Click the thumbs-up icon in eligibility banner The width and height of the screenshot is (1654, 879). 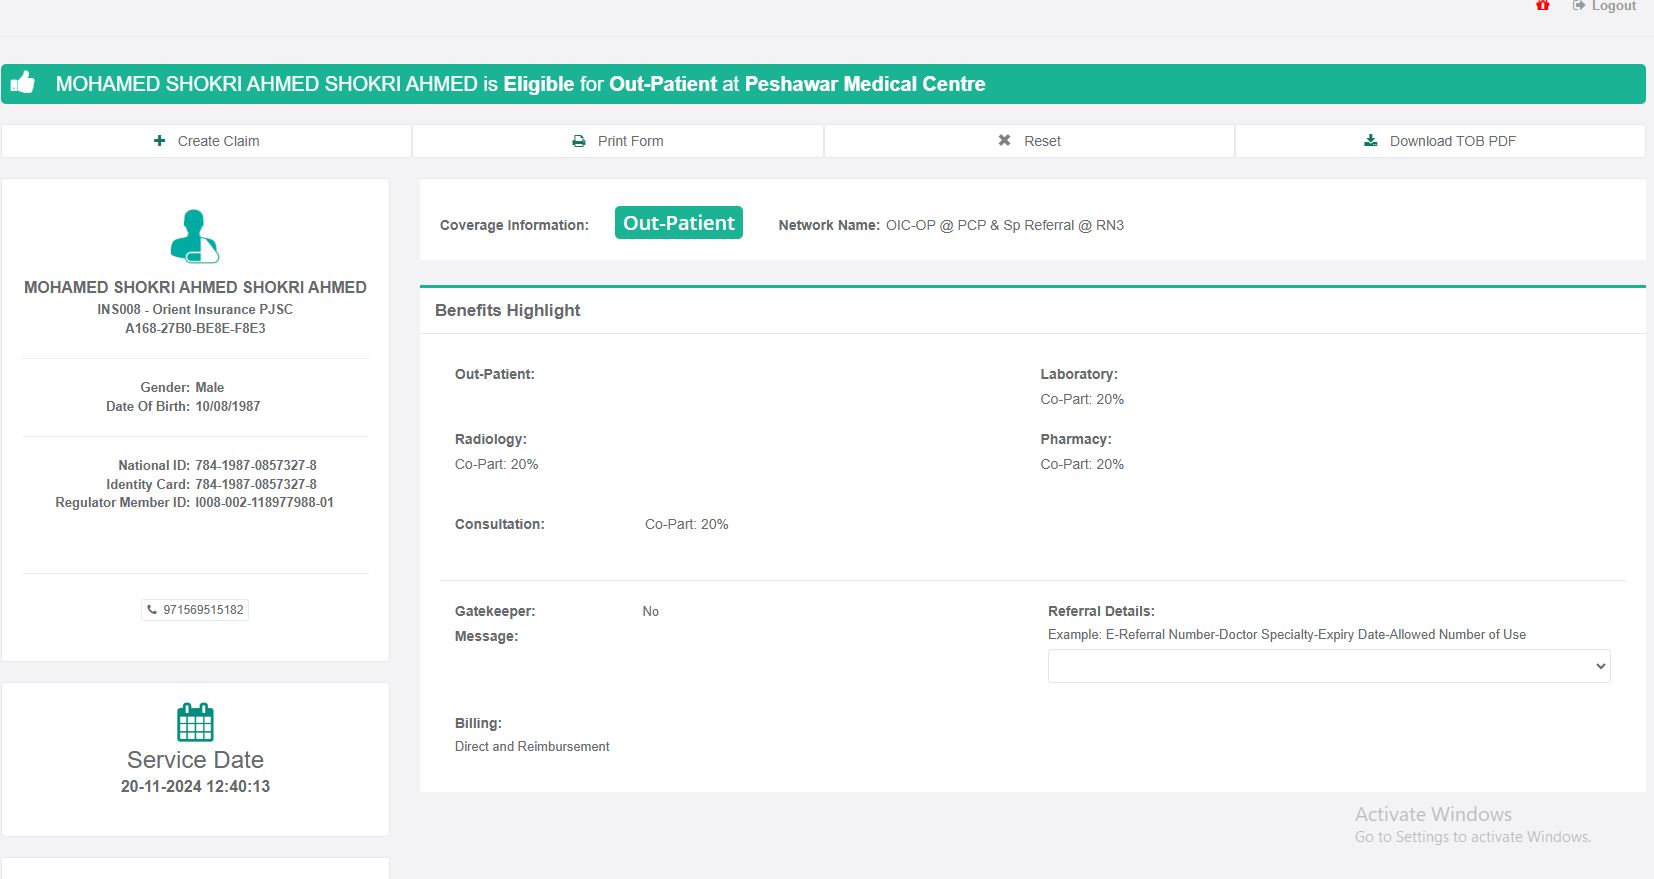click(x=23, y=83)
